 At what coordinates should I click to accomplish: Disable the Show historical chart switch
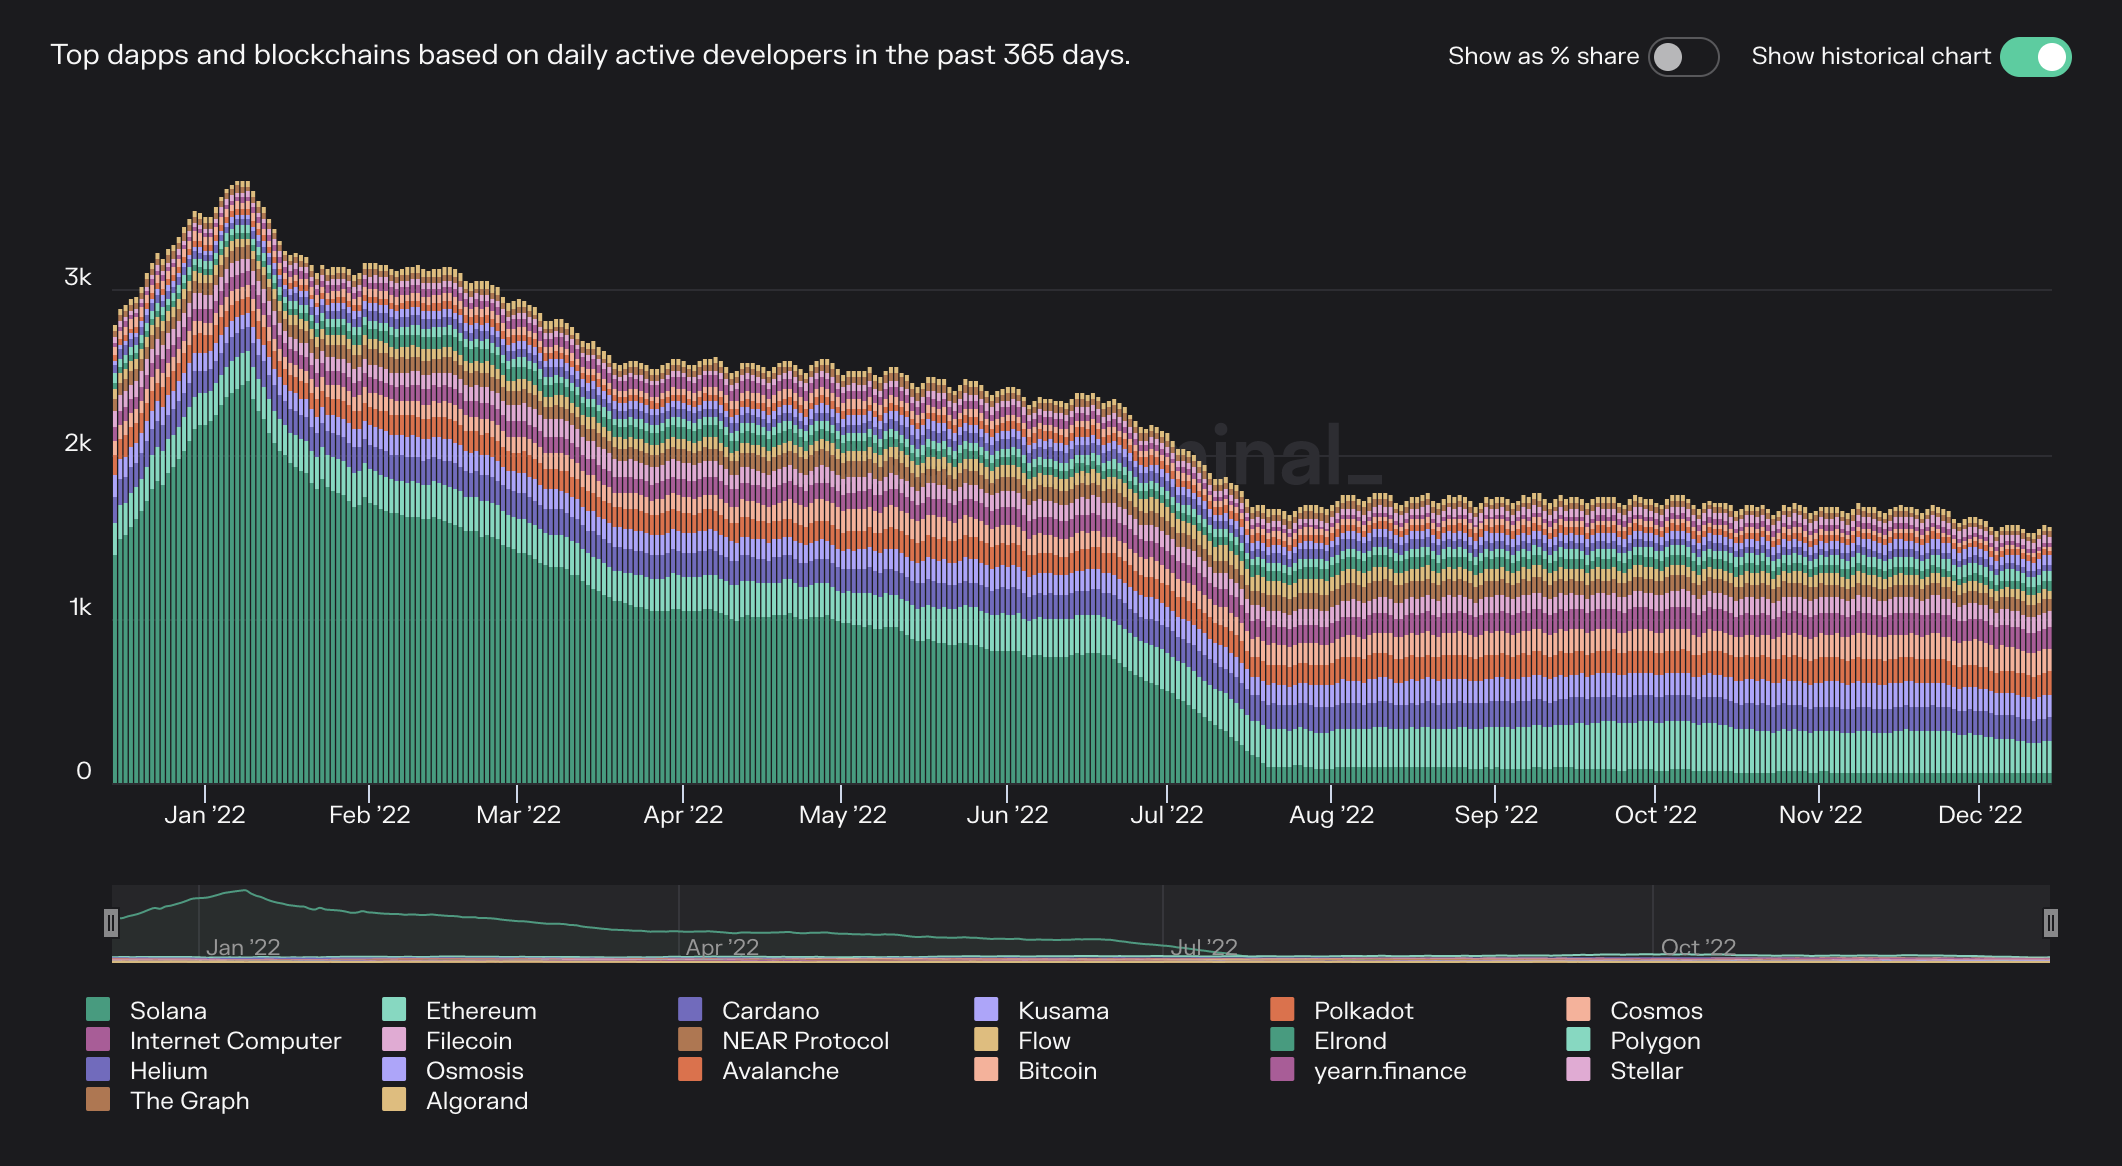(2035, 57)
